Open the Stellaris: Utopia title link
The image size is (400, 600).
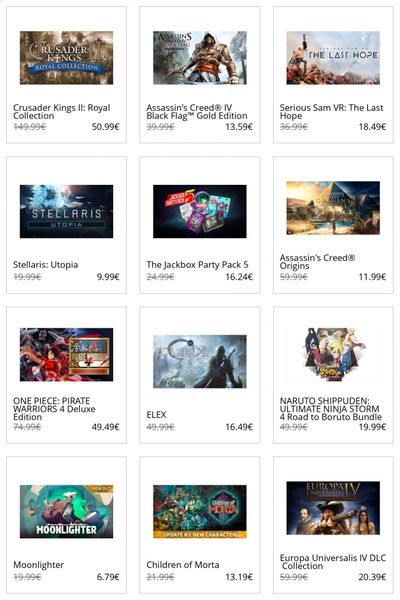pyautogui.click(x=46, y=264)
